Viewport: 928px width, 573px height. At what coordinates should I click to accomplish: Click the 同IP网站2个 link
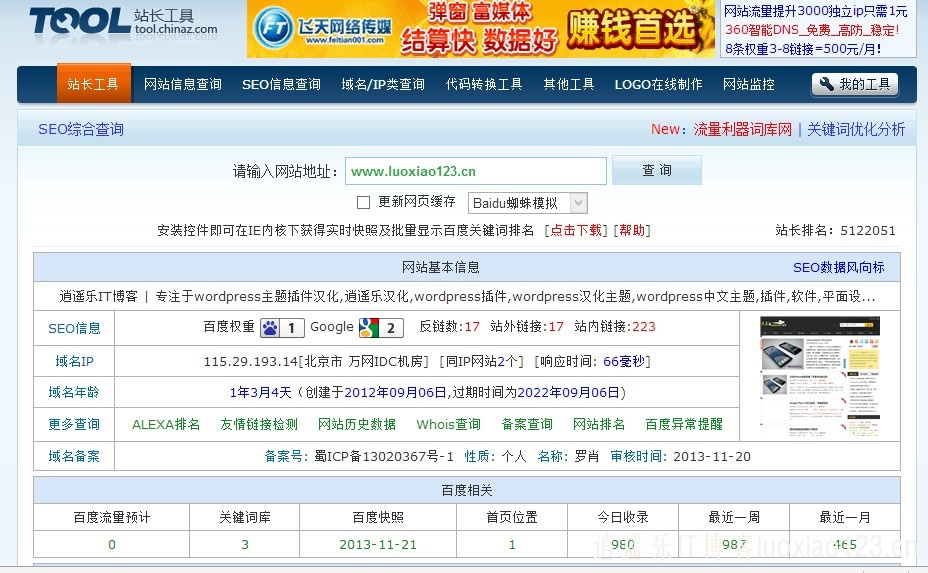[481, 361]
